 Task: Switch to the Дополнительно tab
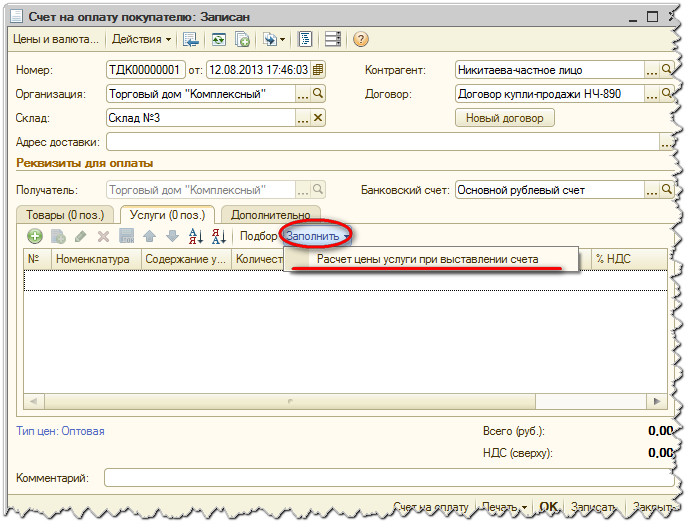coord(271,214)
